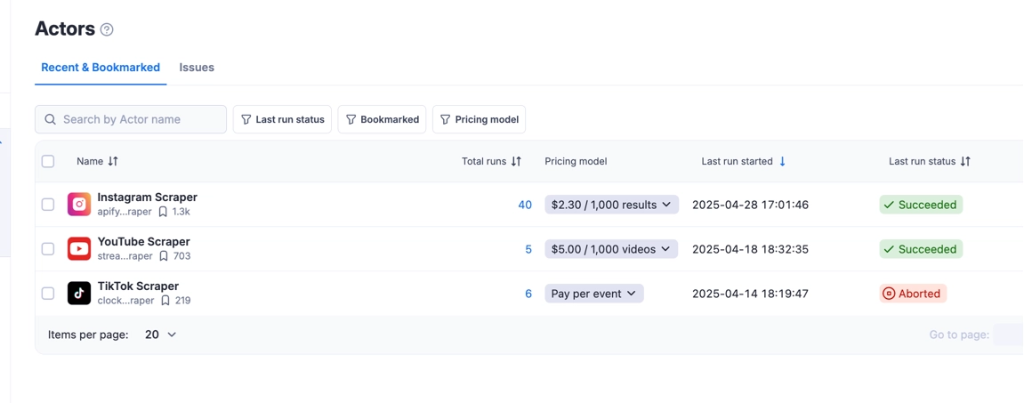This screenshot has height=403, width=1024.
Task: Expand the Pay per event pricing dropdown
Action: pos(594,293)
